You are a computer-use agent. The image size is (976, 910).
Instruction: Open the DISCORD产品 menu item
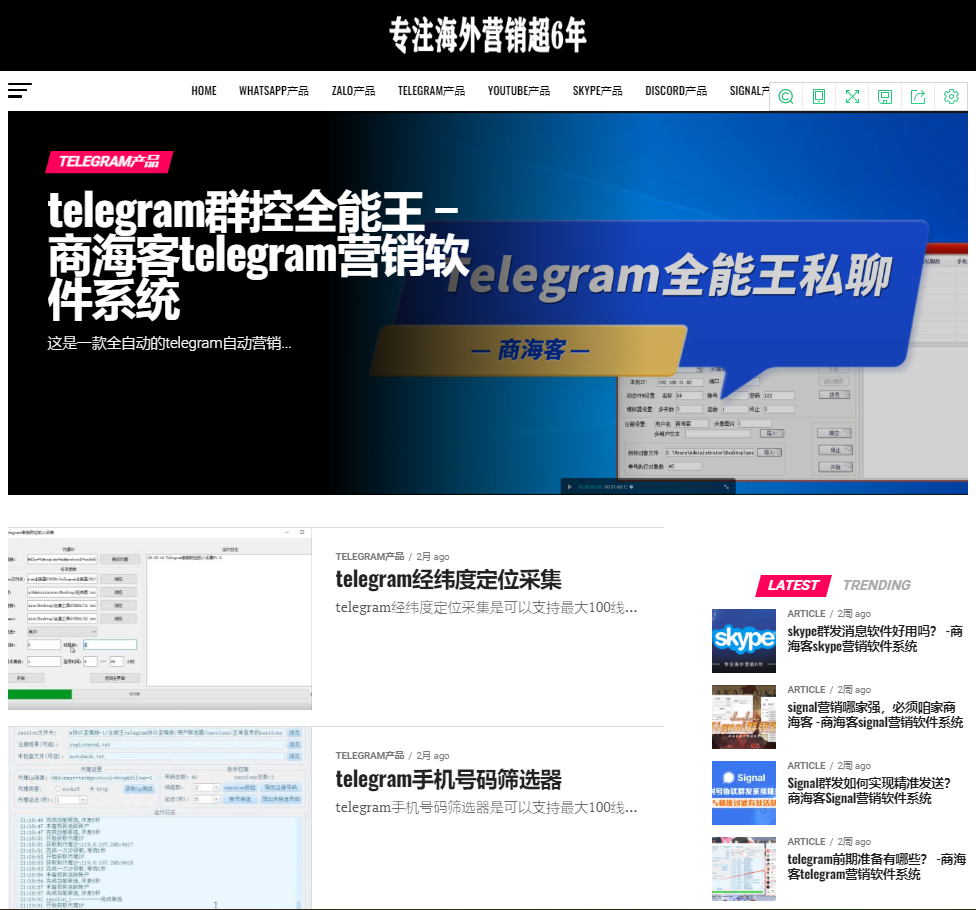point(676,91)
